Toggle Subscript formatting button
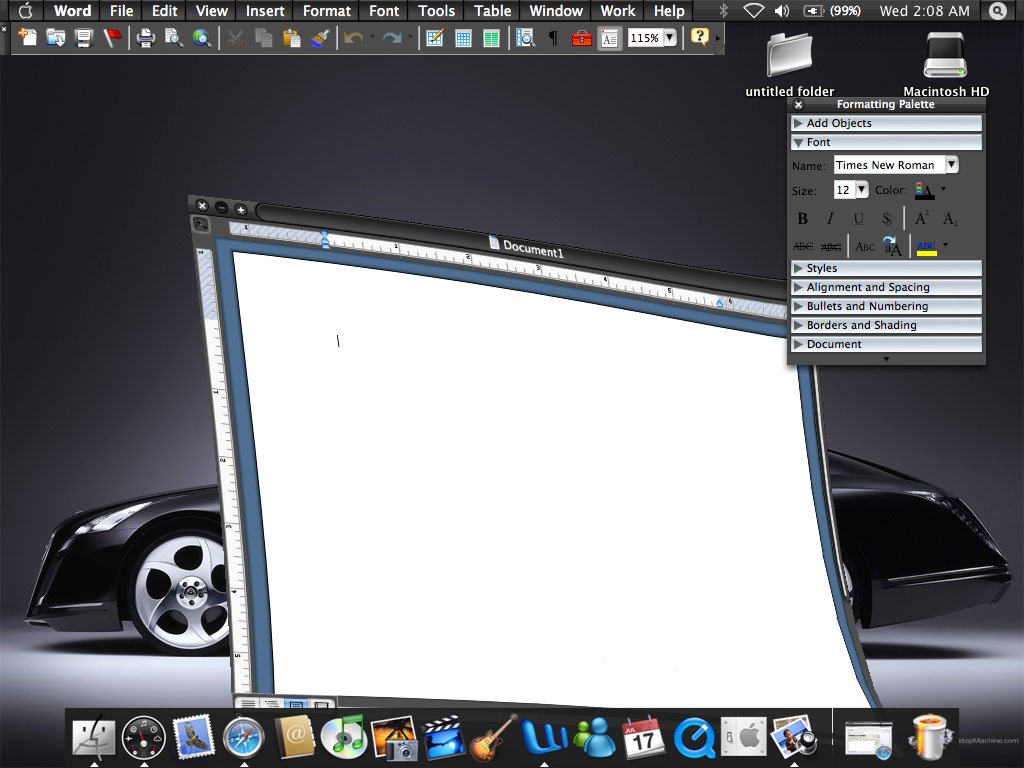 point(950,219)
